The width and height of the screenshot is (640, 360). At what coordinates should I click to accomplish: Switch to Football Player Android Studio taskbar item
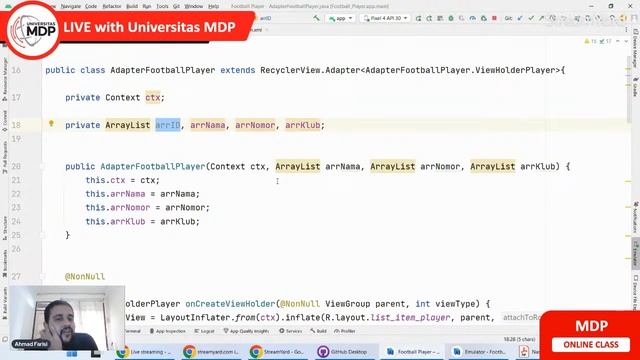(413, 351)
